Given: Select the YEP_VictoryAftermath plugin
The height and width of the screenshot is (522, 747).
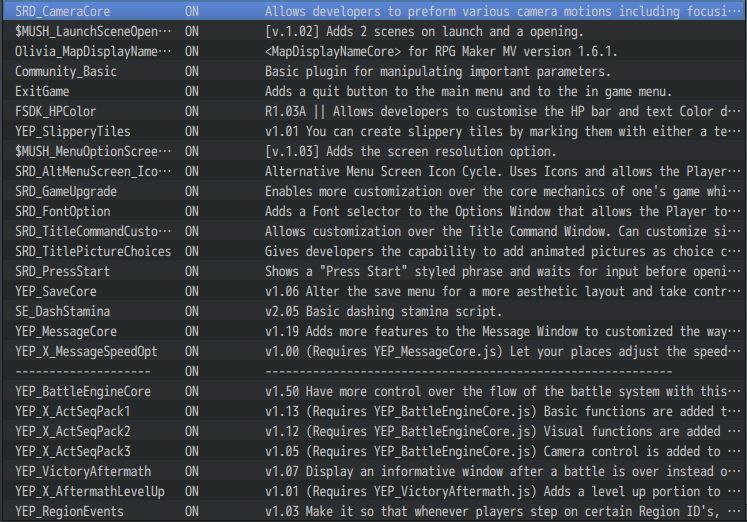Looking at the screenshot, I should point(83,471).
